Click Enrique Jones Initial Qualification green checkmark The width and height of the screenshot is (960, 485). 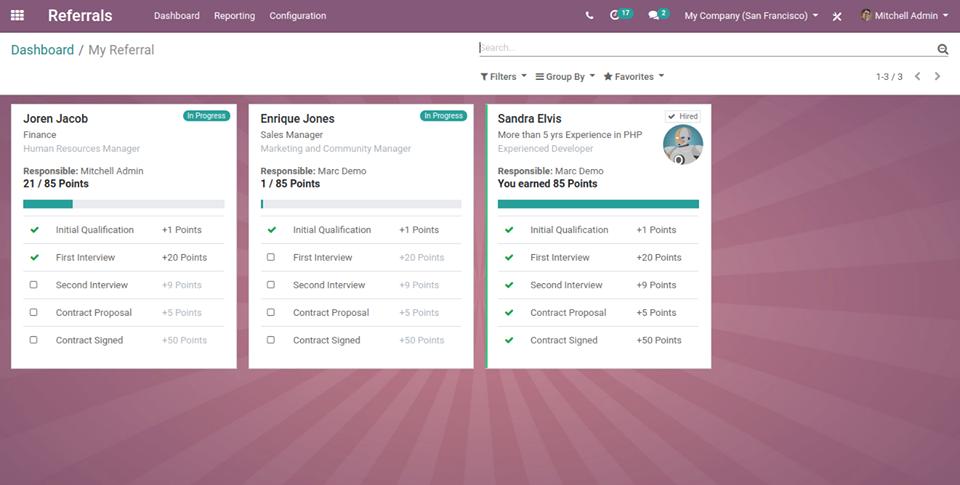pyautogui.click(x=272, y=230)
